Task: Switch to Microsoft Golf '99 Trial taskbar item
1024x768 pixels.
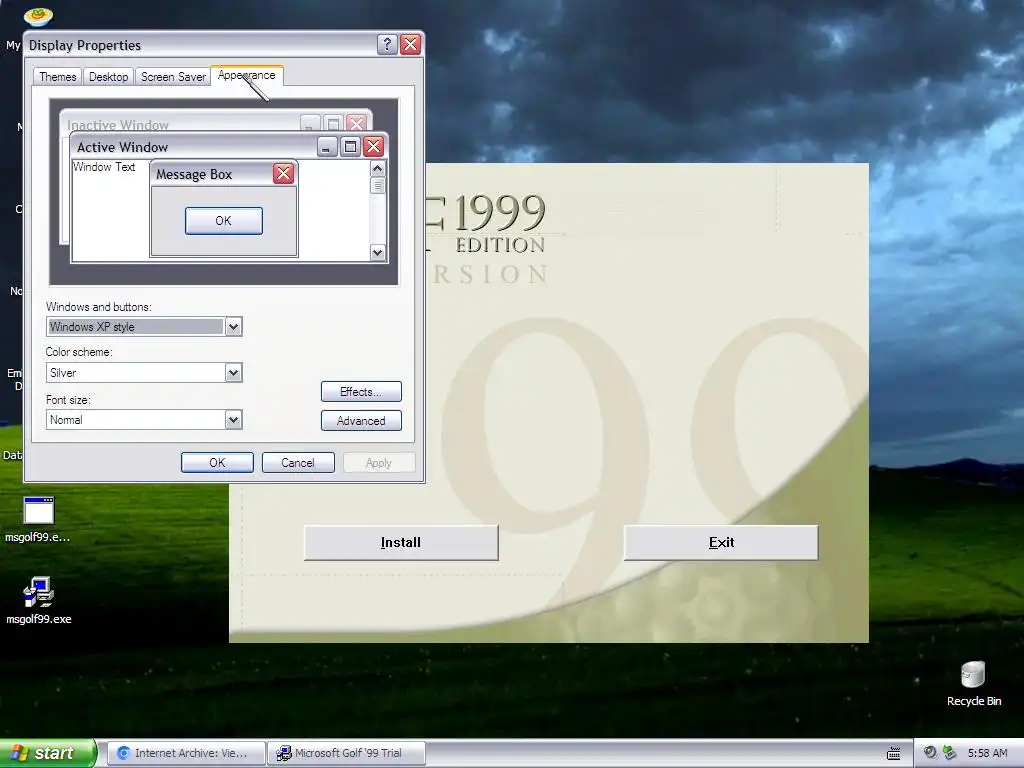Action: pos(346,753)
